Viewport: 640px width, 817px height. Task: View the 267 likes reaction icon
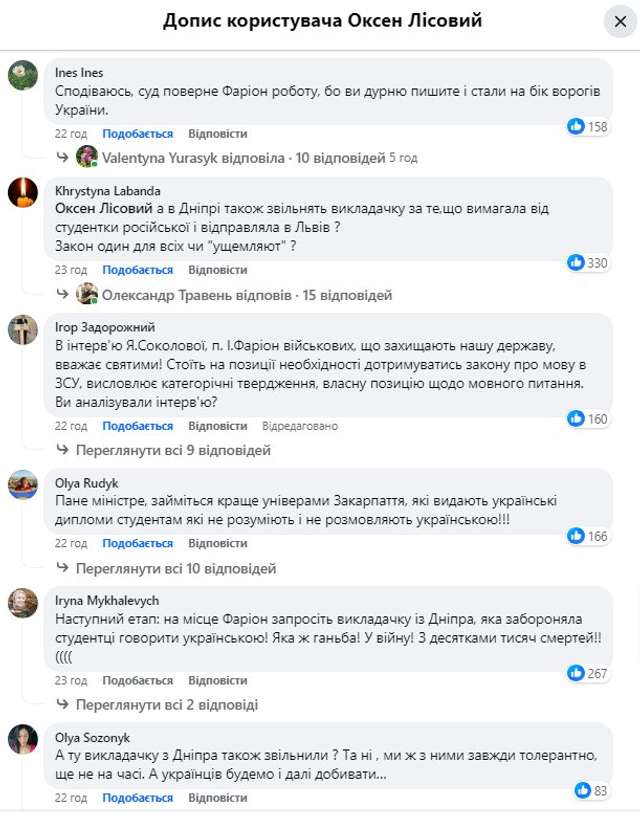click(576, 673)
